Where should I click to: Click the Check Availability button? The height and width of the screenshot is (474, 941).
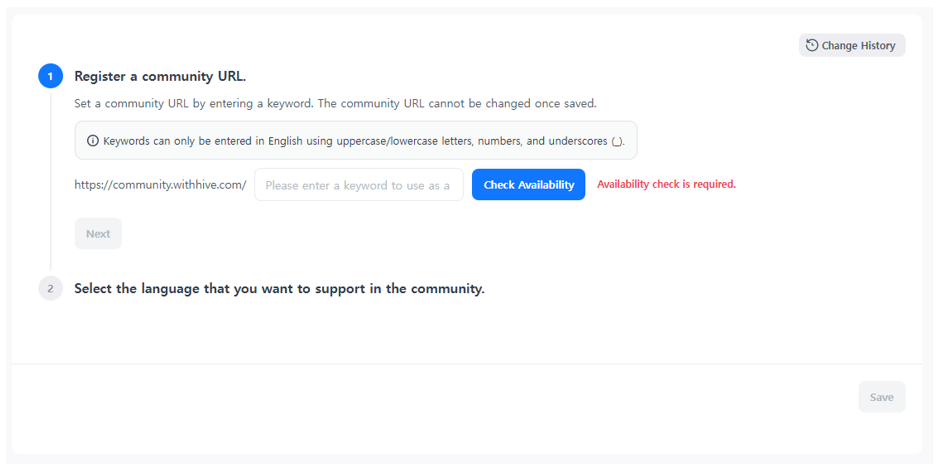[x=529, y=185]
